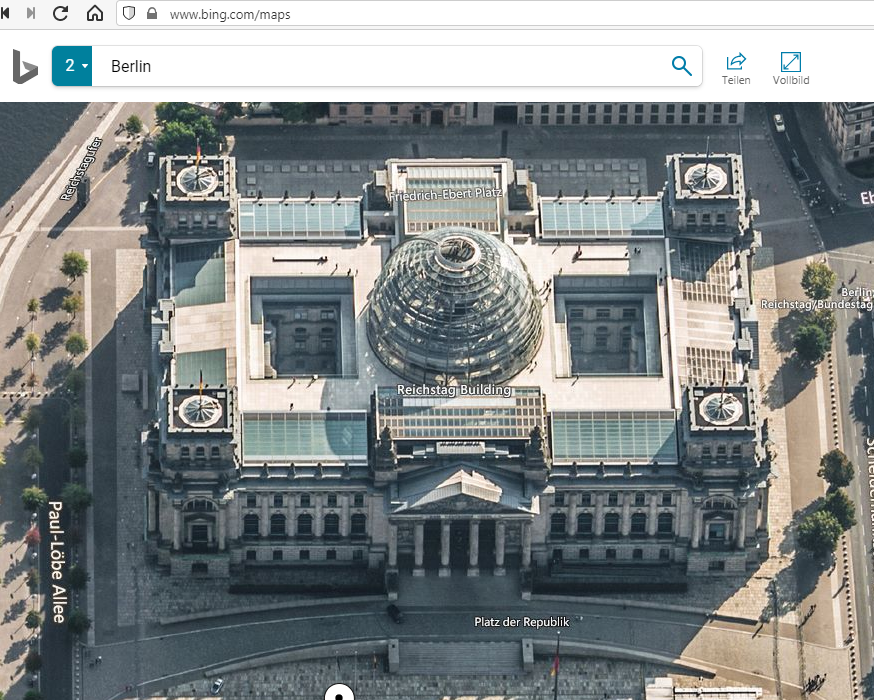Viewport: 874px width, 700px height.
Task: Click the Friedrich-Ebert Platz map label
Action: click(445, 194)
